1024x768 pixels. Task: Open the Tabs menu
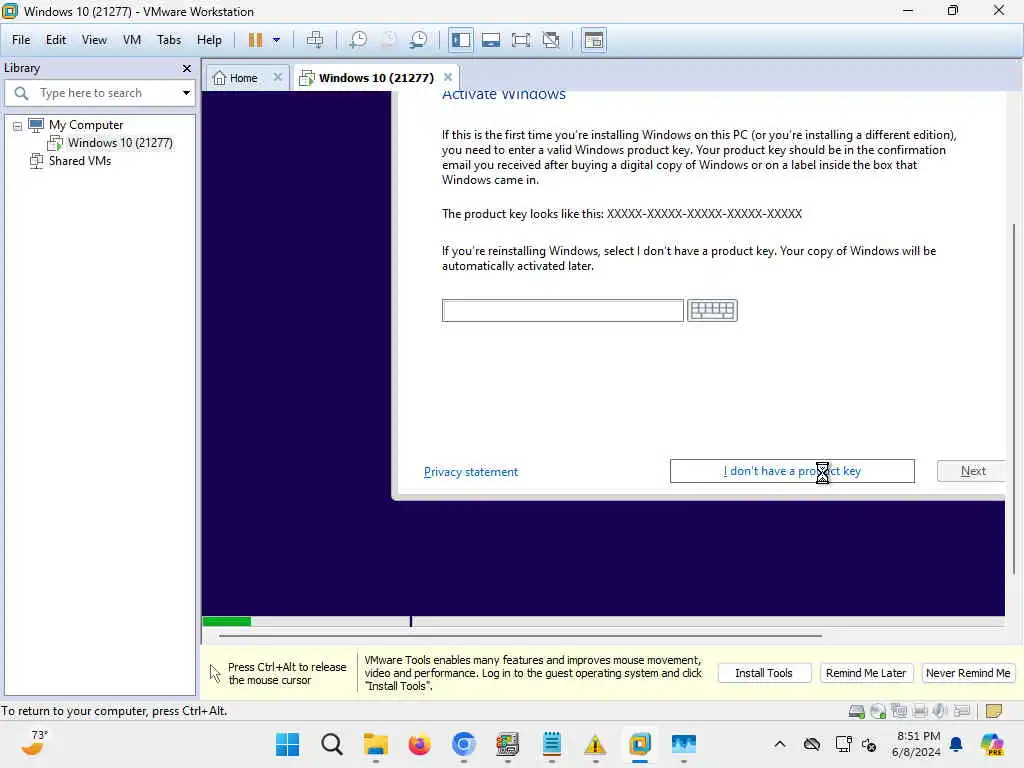pyautogui.click(x=168, y=40)
